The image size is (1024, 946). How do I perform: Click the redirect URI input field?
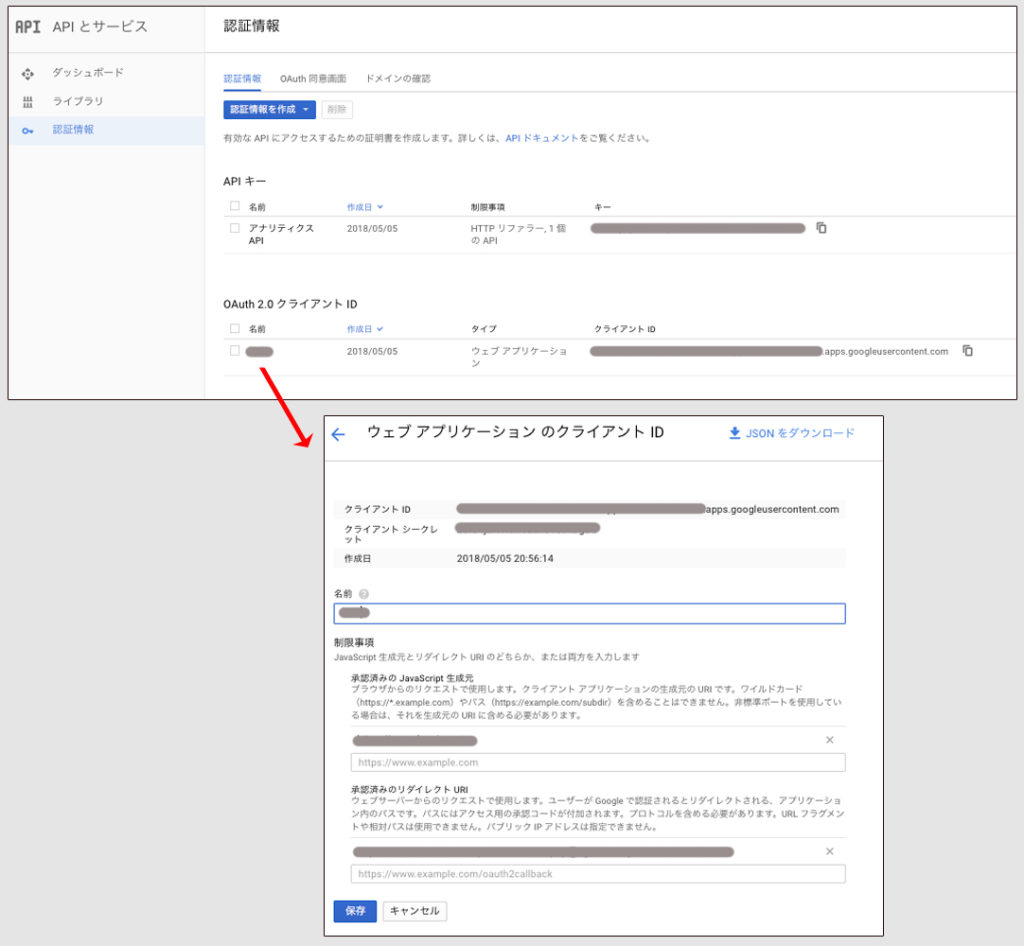pyautogui.click(x=597, y=873)
